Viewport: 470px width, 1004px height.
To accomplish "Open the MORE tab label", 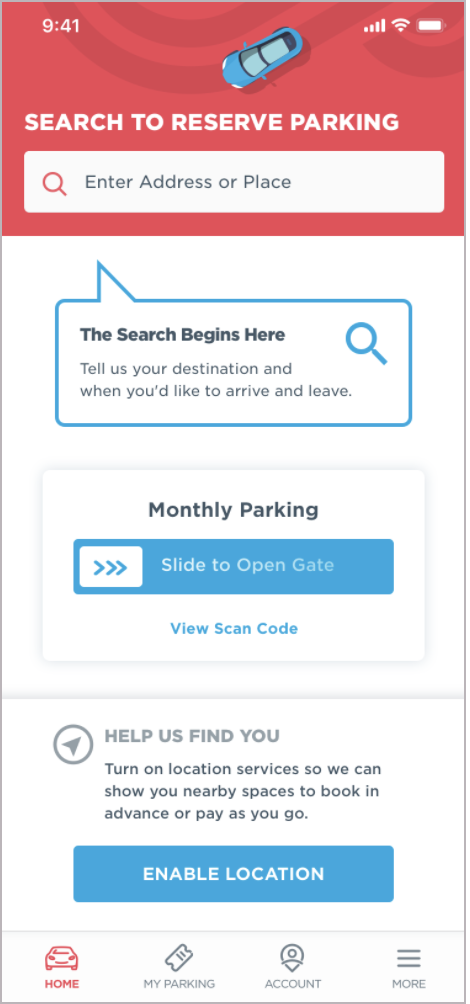I will coord(409,984).
